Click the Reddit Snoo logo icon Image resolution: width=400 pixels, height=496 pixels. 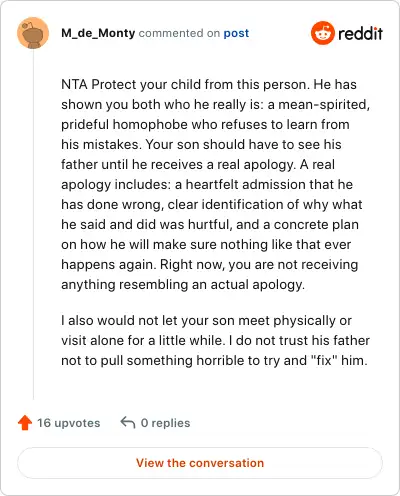pyautogui.click(x=323, y=33)
